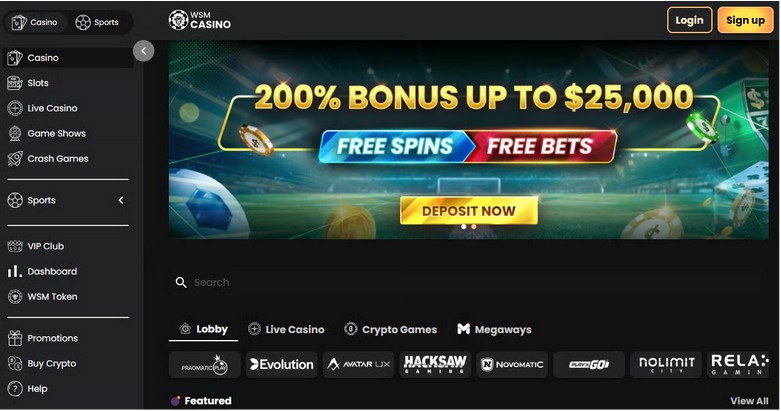Screen dimensions: 781x411
Task: Open the Help question mark icon
Action: 15,389
